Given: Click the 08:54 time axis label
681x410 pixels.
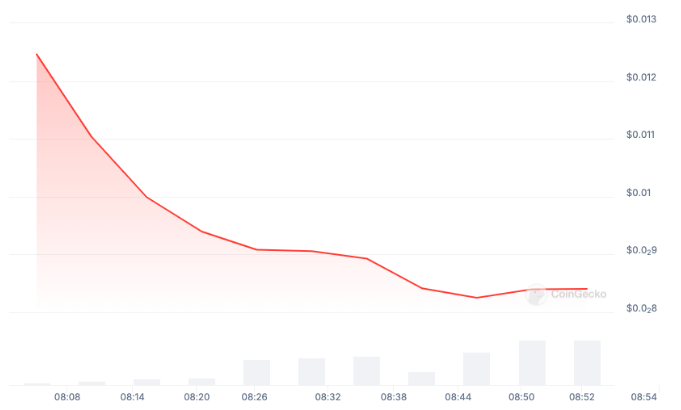Looking at the screenshot, I should pyautogui.click(x=641, y=397).
